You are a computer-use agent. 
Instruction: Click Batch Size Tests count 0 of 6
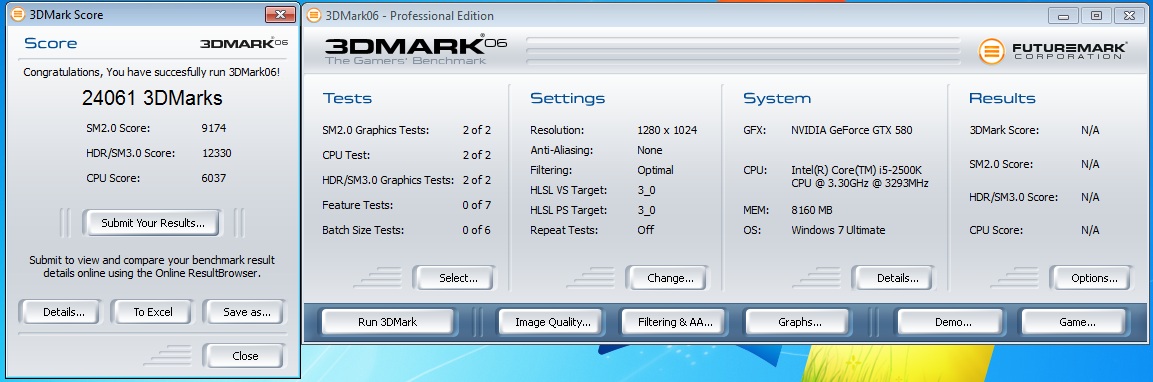click(476, 230)
